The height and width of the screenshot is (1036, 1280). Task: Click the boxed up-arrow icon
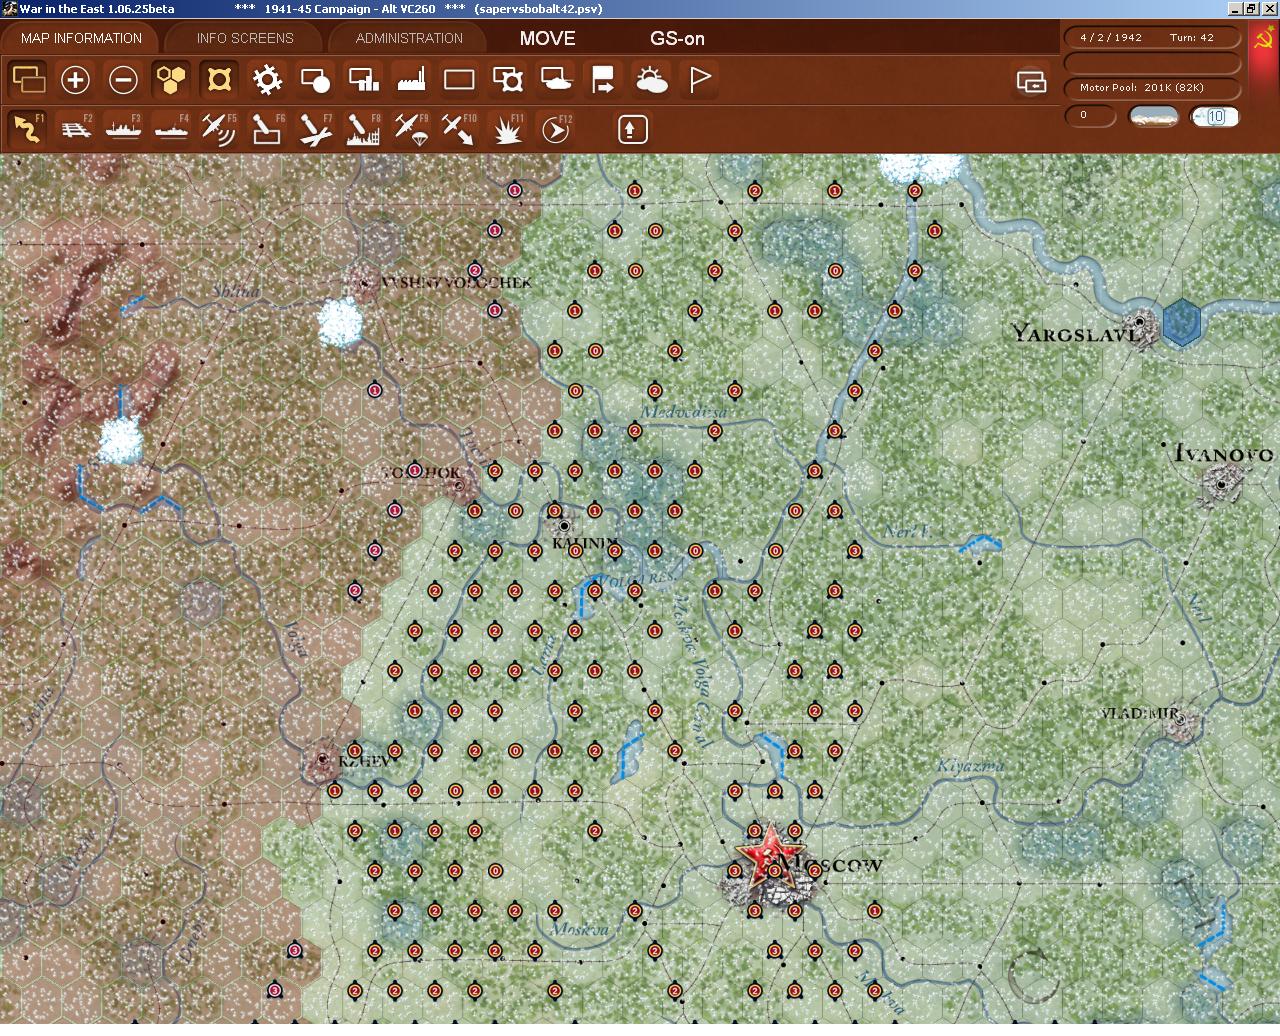click(x=632, y=129)
